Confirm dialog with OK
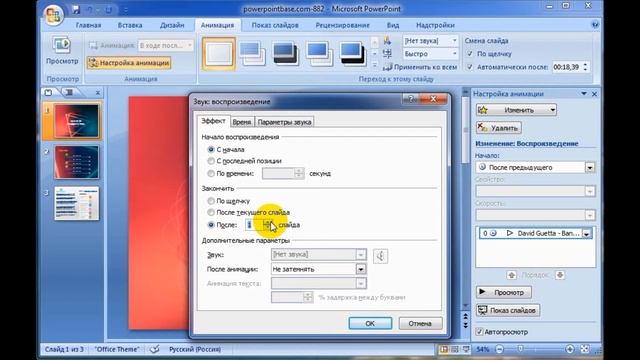 pos(370,323)
